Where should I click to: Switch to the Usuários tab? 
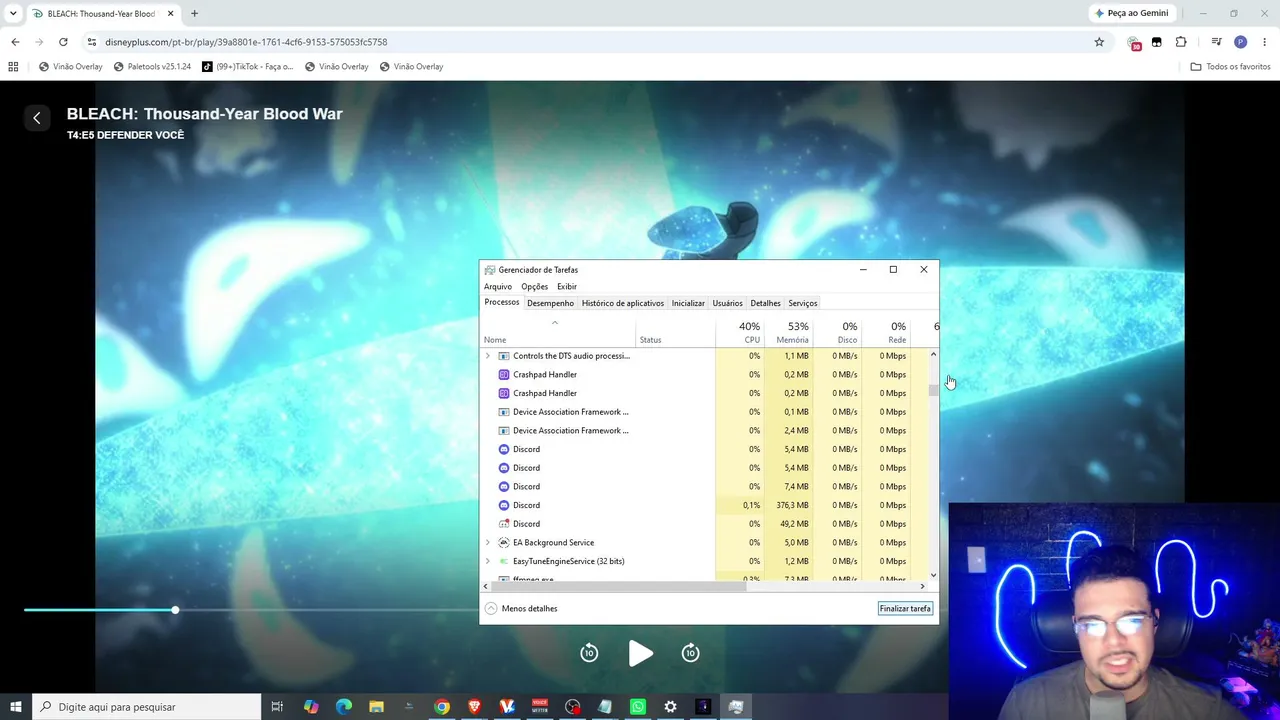[727, 303]
